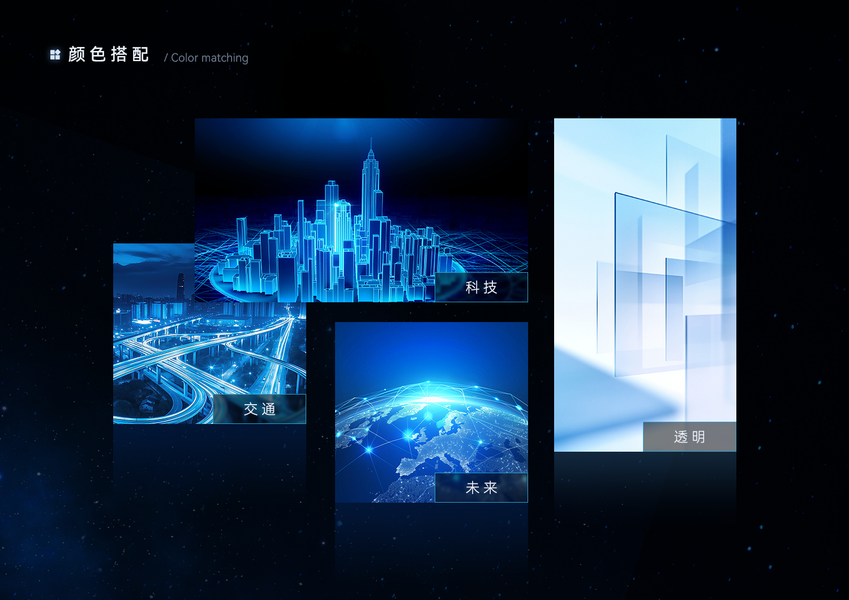Open the transparent glass panels image
This screenshot has height=600, width=849.
pos(645,285)
